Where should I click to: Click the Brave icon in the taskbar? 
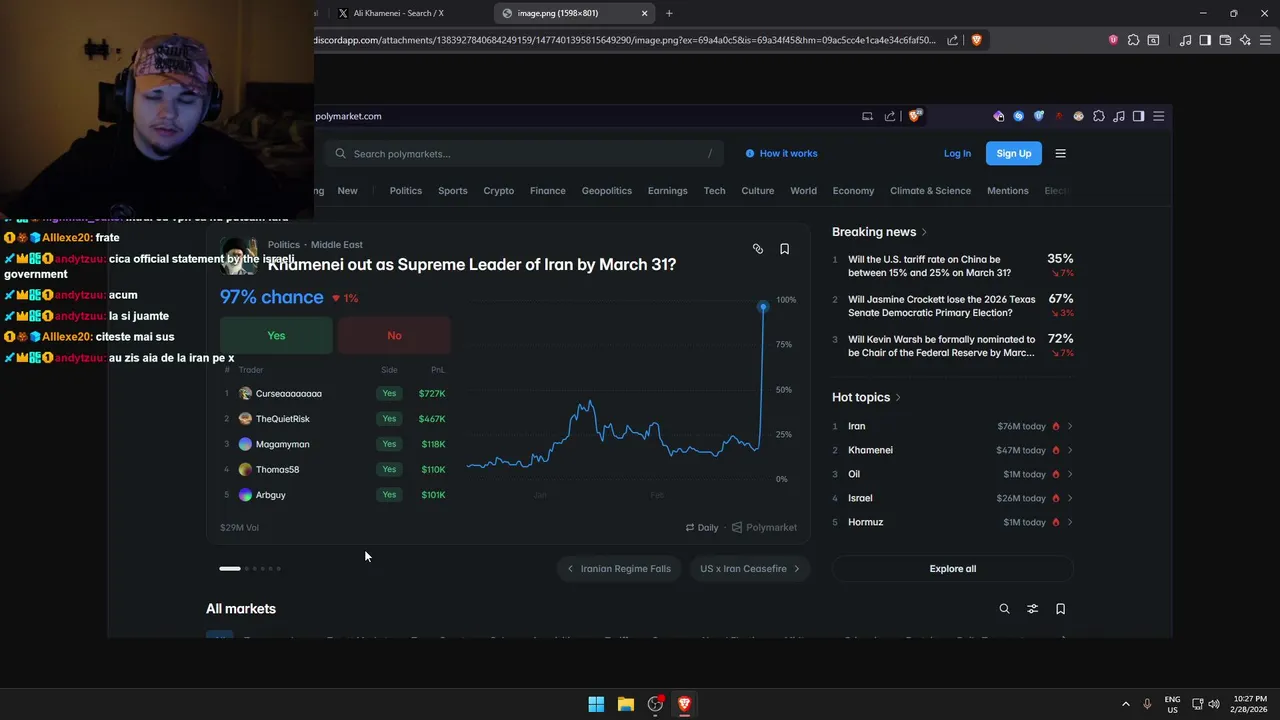click(x=684, y=704)
